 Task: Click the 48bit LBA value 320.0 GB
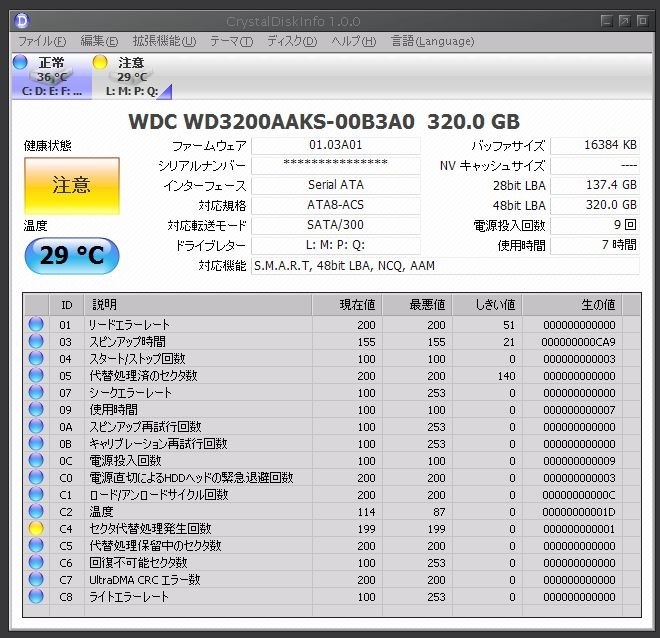595,205
